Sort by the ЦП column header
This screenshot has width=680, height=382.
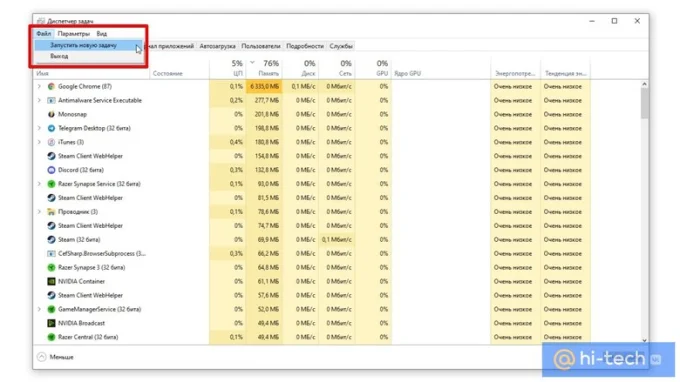tap(228, 68)
